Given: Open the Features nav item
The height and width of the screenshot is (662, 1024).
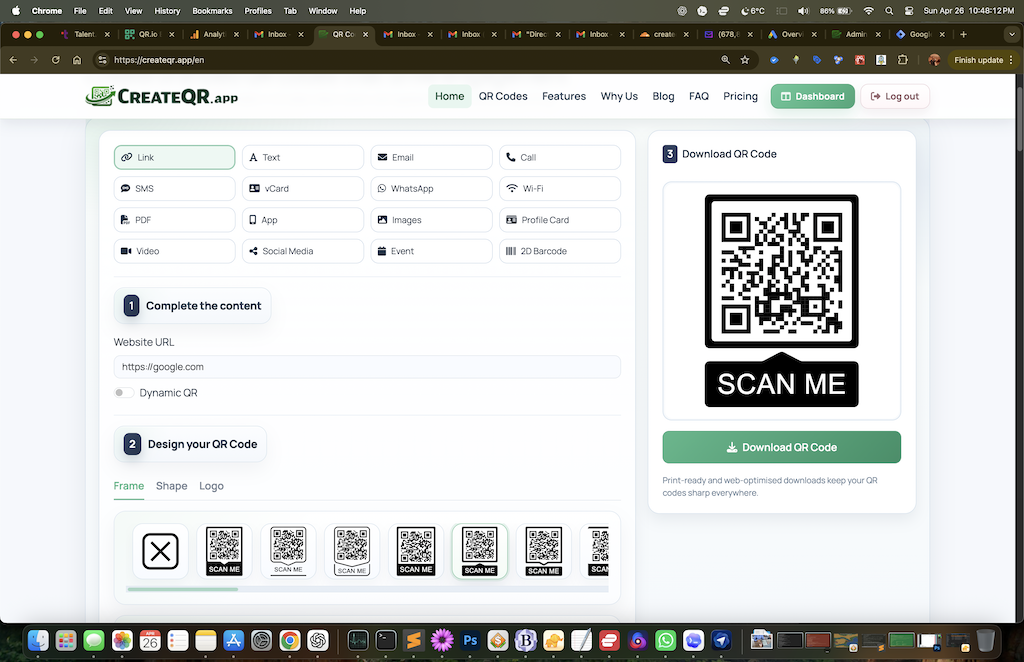Looking at the screenshot, I should coord(564,96).
